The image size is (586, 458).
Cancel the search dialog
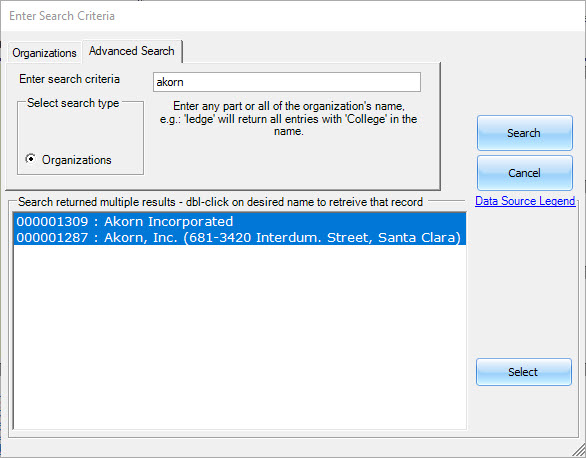(x=524, y=173)
